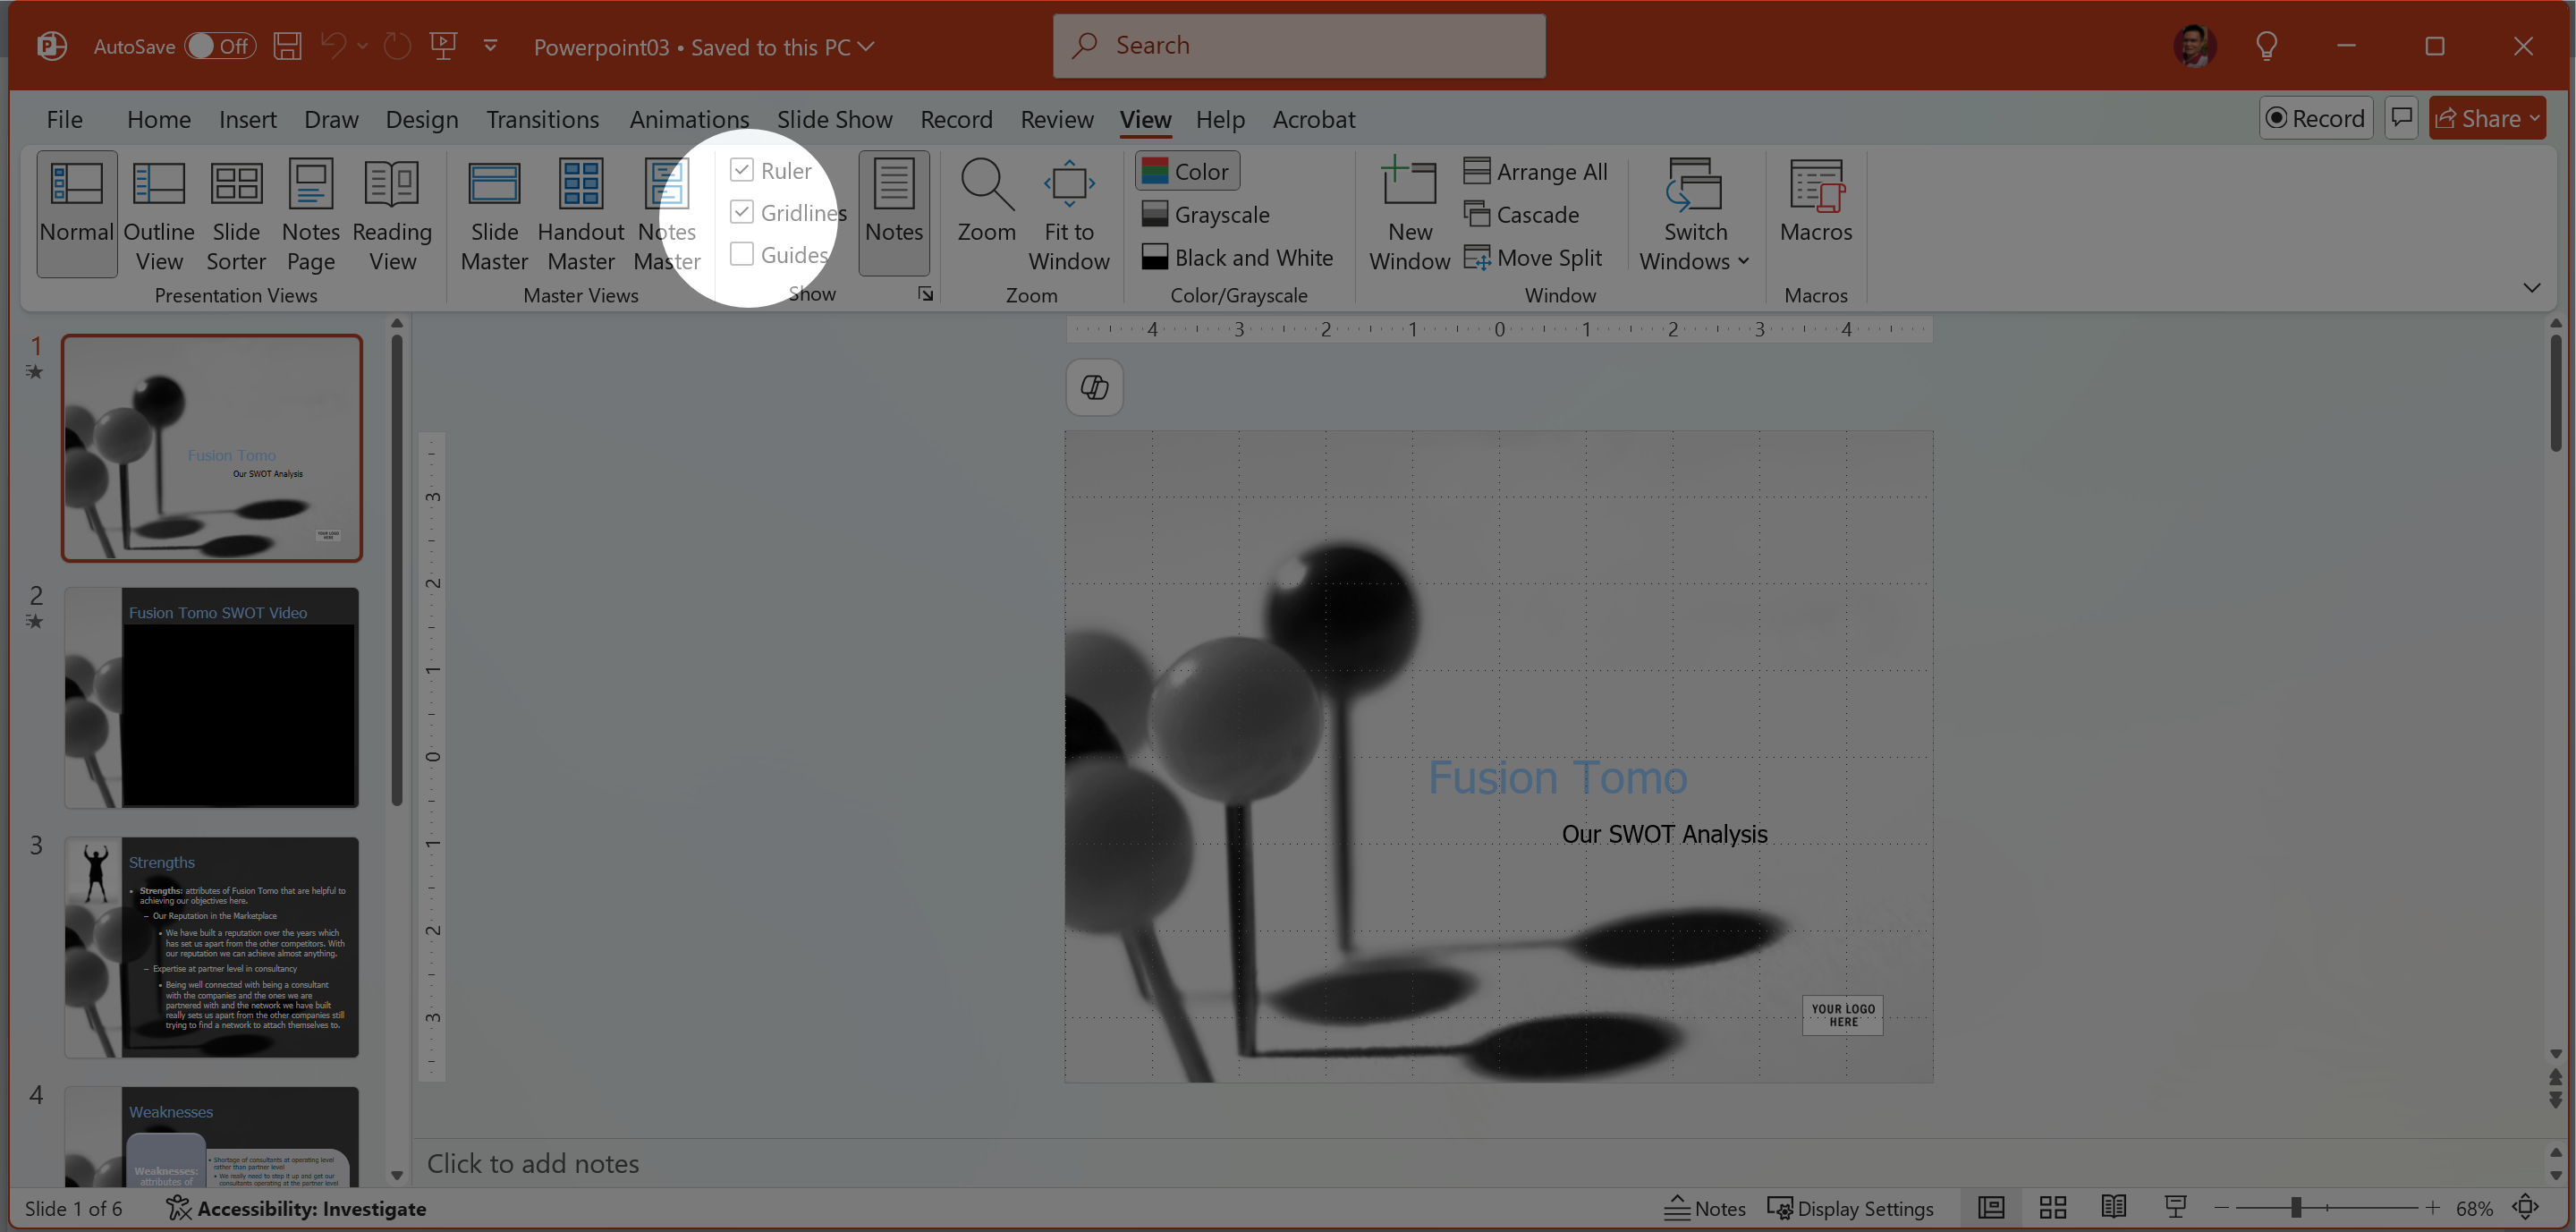The width and height of the screenshot is (2576, 1232).
Task: Click Fit to Window
Action: click(1068, 214)
